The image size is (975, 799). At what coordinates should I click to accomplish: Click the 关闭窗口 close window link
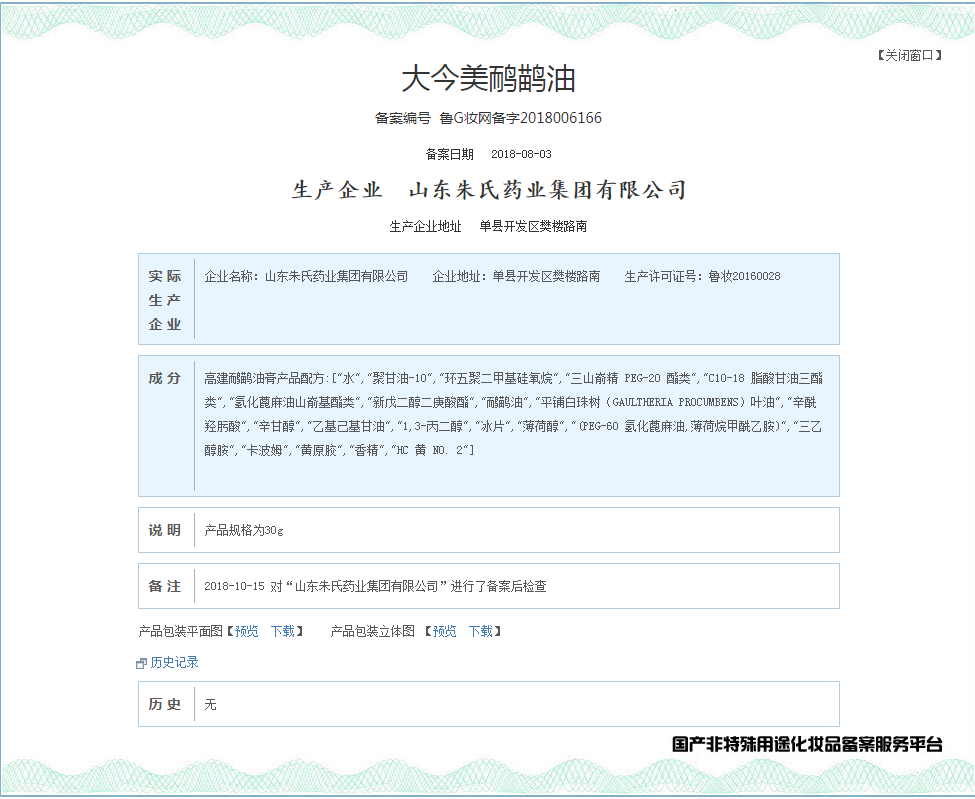click(x=910, y=56)
